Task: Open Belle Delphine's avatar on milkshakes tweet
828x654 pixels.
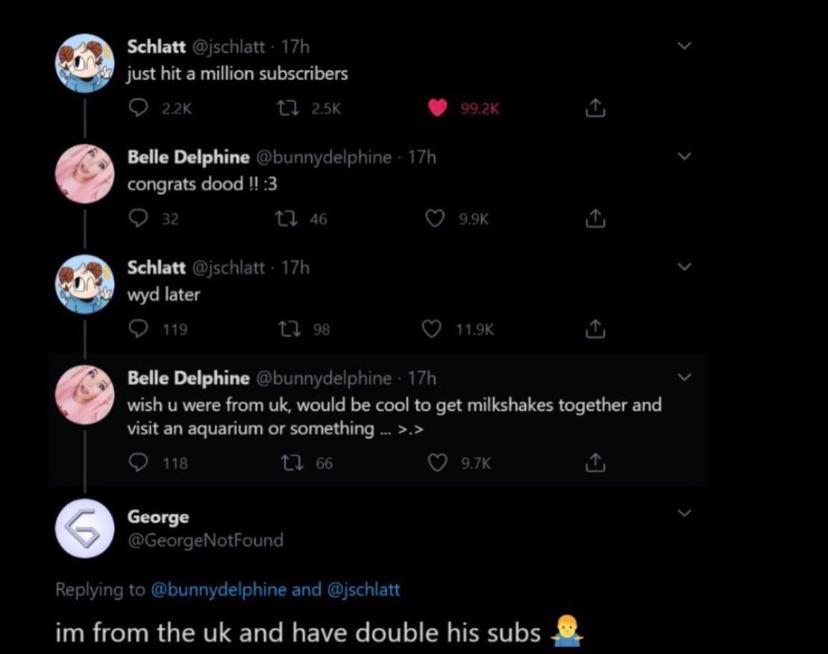Action: [x=84, y=395]
